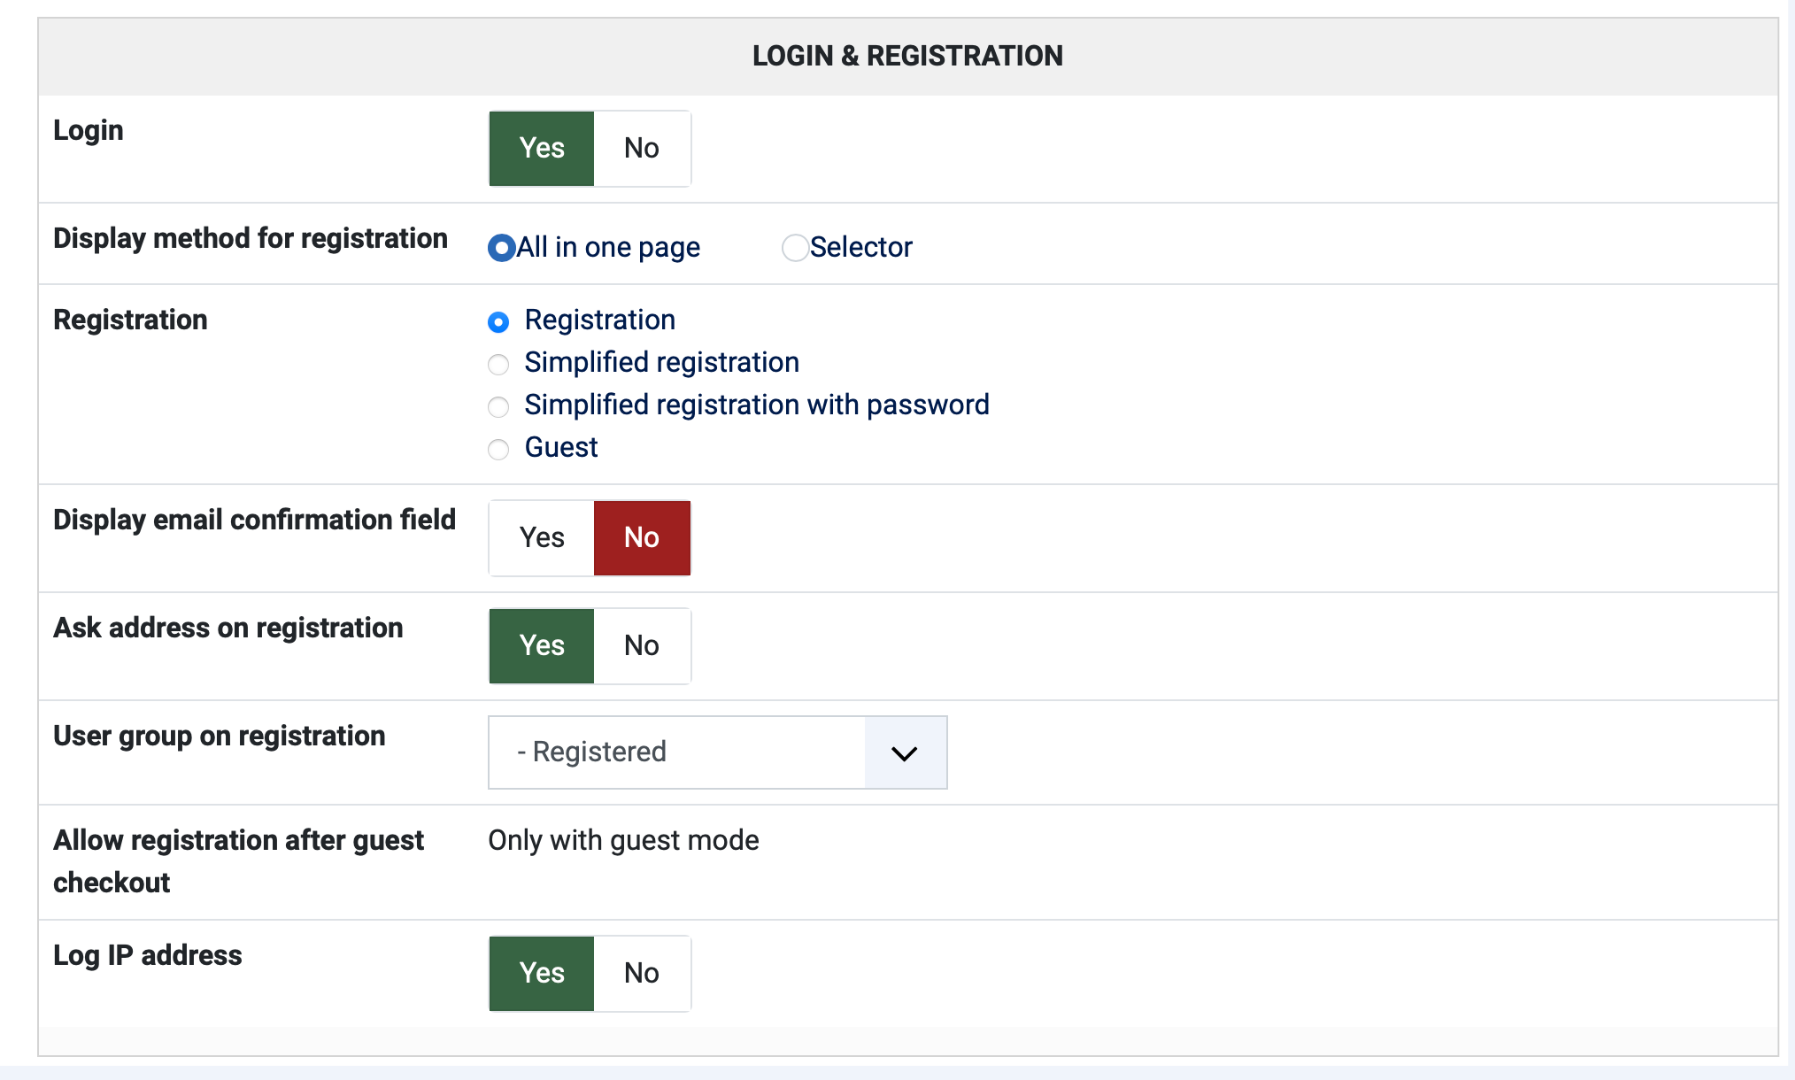Disable Ask address on registration
The width and height of the screenshot is (1795, 1080).
click(641, 646)
